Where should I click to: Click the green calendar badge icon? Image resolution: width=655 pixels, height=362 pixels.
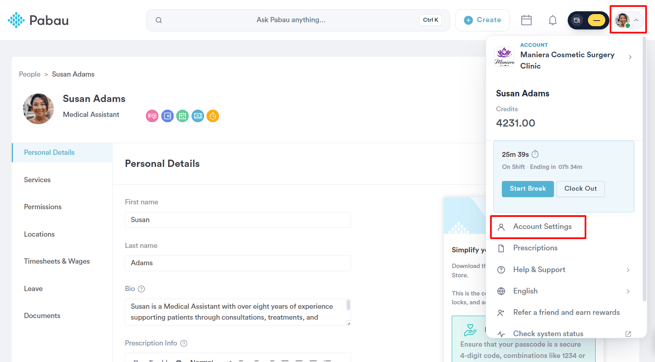tap(183, 116)
